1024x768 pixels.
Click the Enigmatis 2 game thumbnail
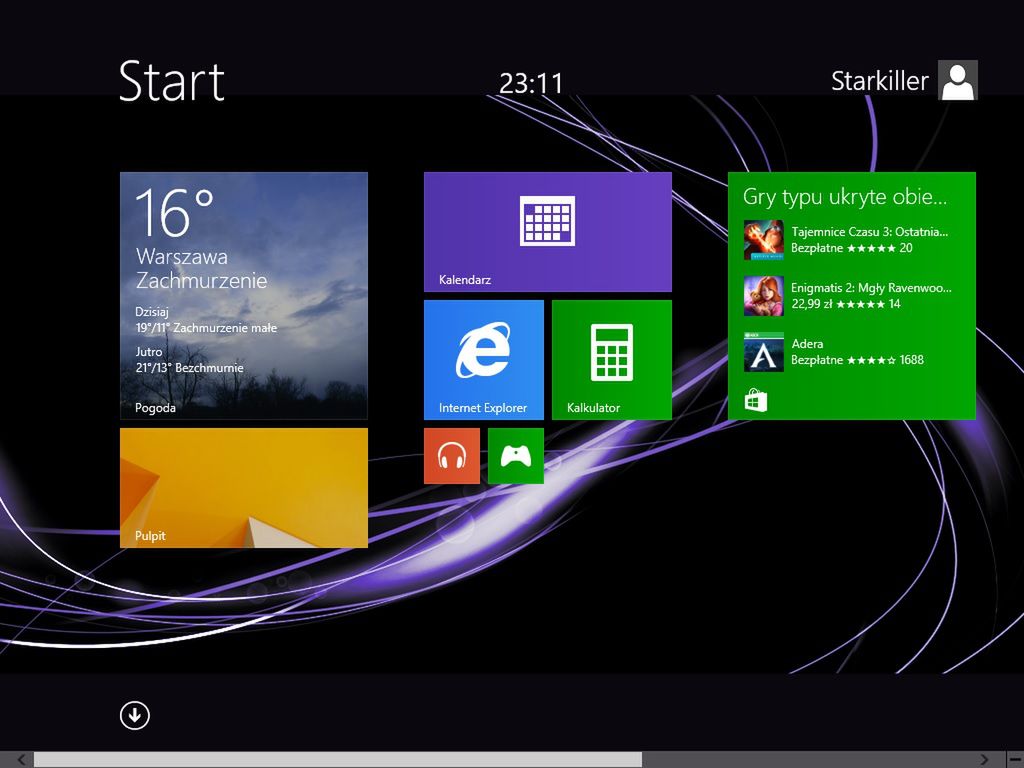point(763,296)
